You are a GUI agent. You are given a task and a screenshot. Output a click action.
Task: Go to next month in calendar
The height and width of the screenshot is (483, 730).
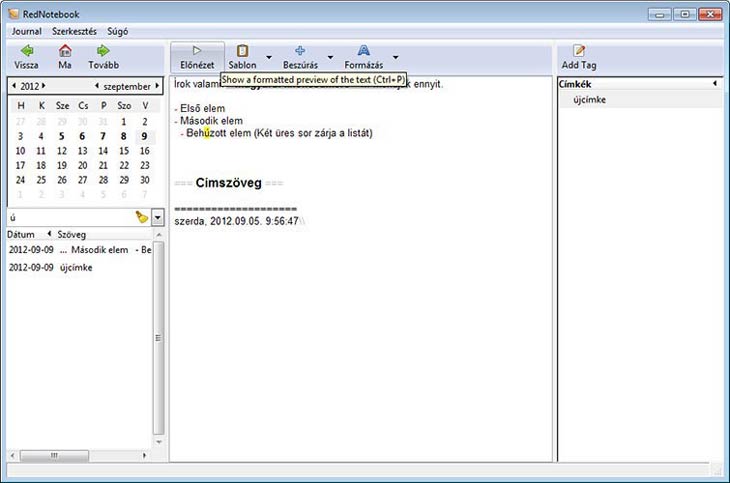pyautogui.click(x=157, y=86)
